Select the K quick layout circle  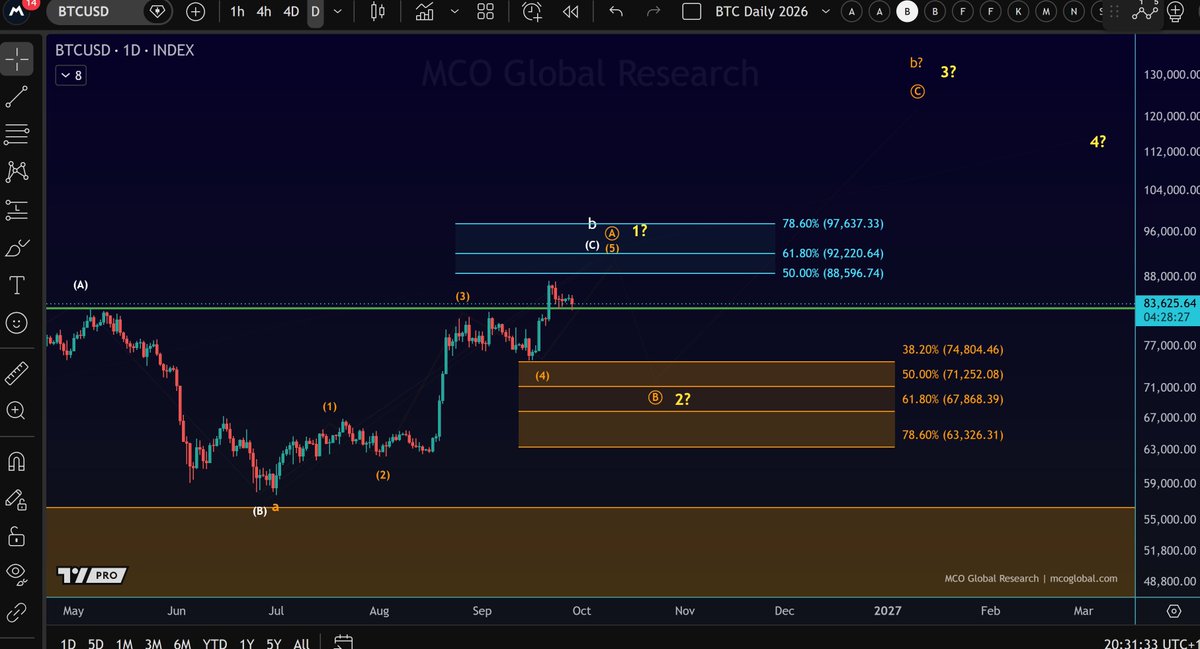(x=1018, y=12)
